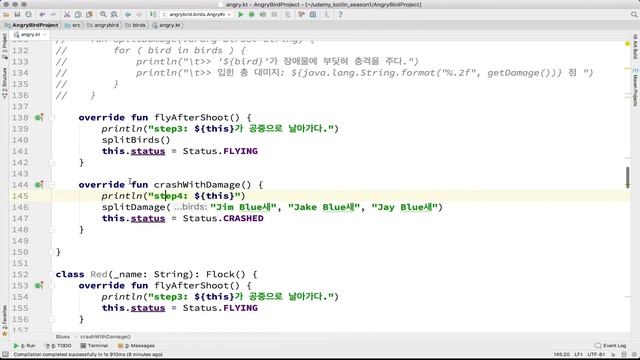Click the Replace toolbar icon
This screenshot has height=360, width=640.
pyautogui.click(x=114, y=14)
